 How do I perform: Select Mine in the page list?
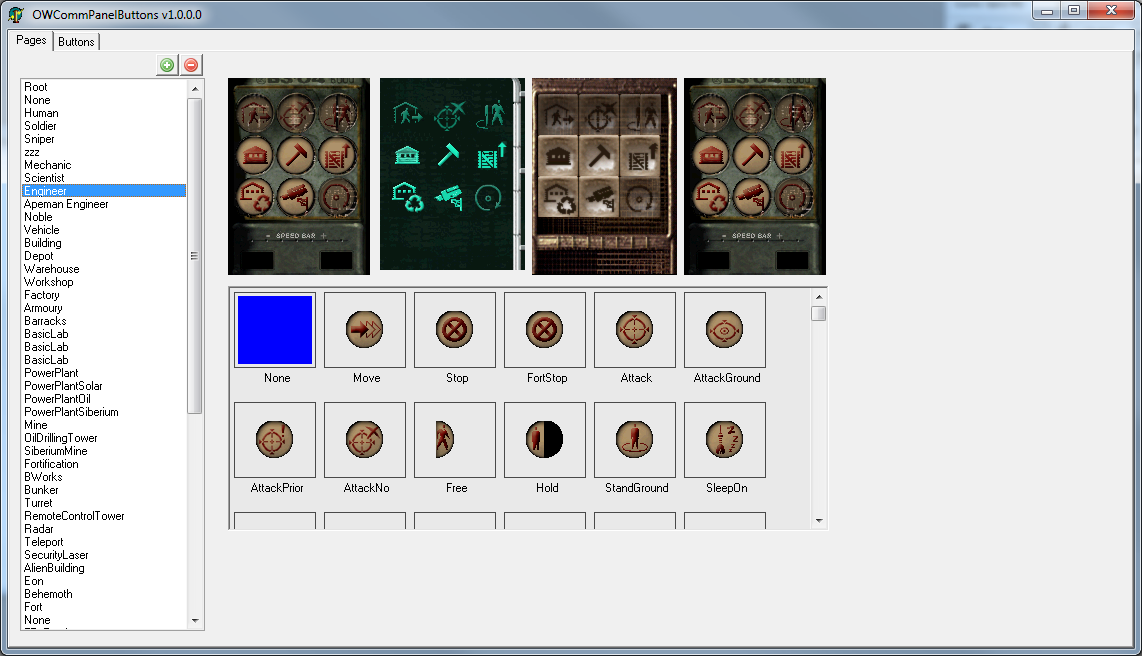[x=104, y=425]
